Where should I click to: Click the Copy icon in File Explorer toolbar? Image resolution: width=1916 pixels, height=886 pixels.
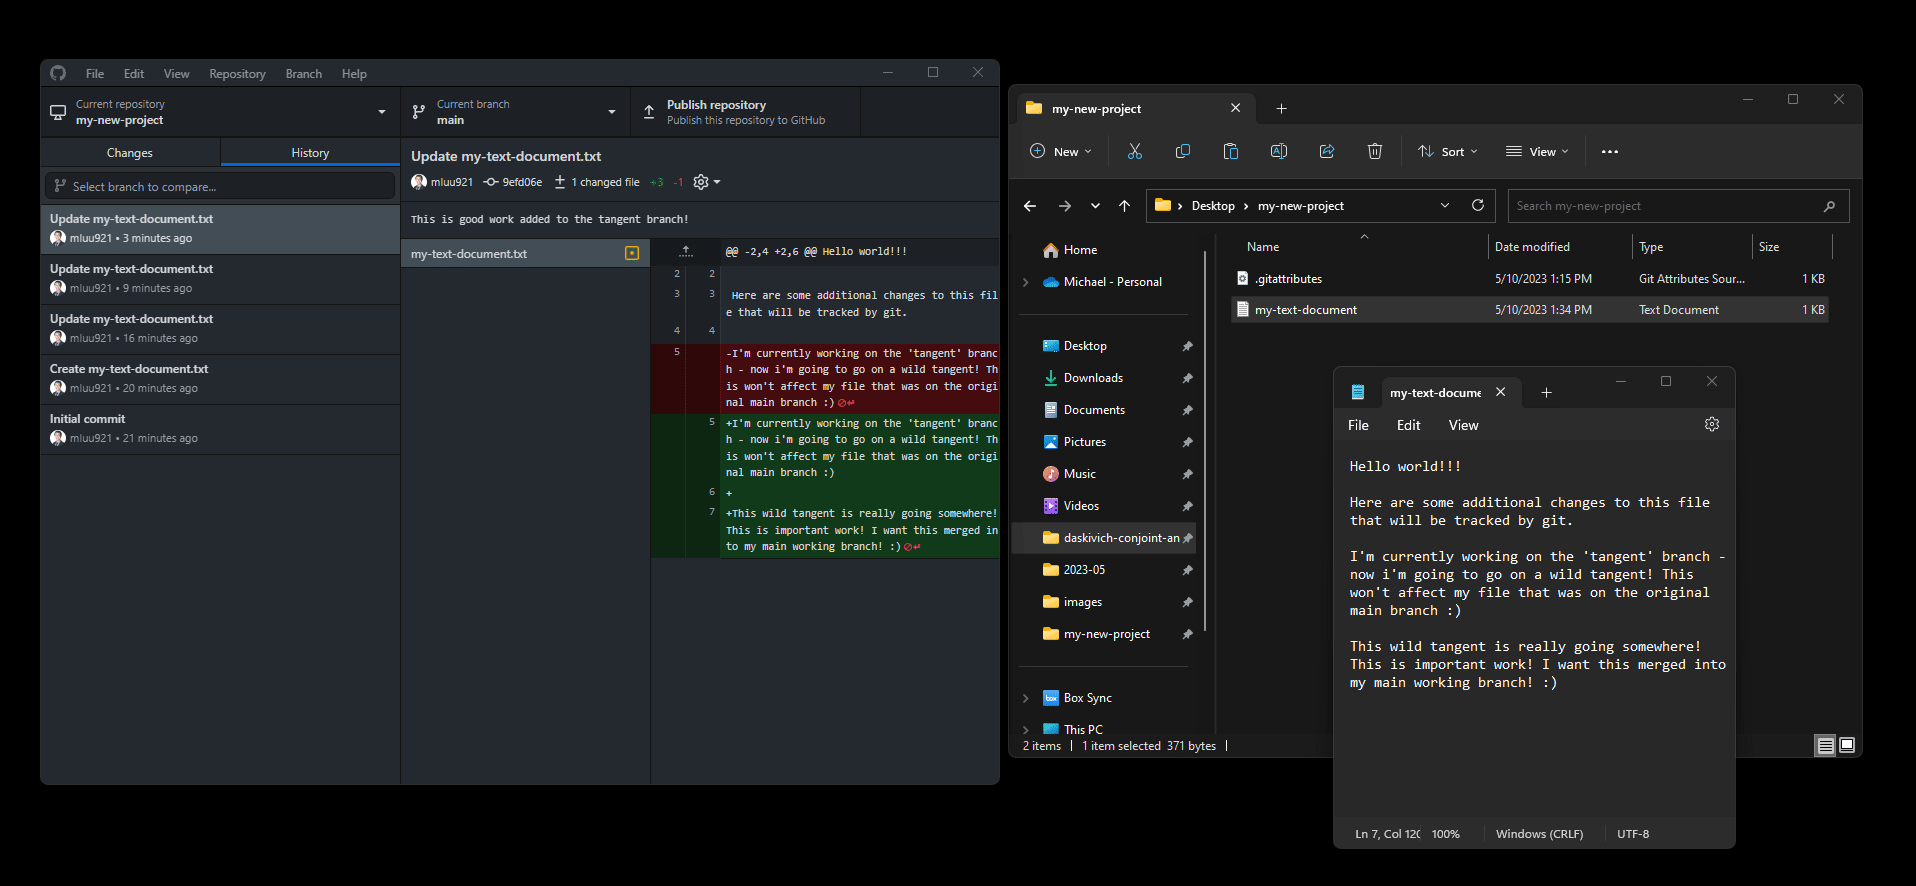tap(1182, 151)
